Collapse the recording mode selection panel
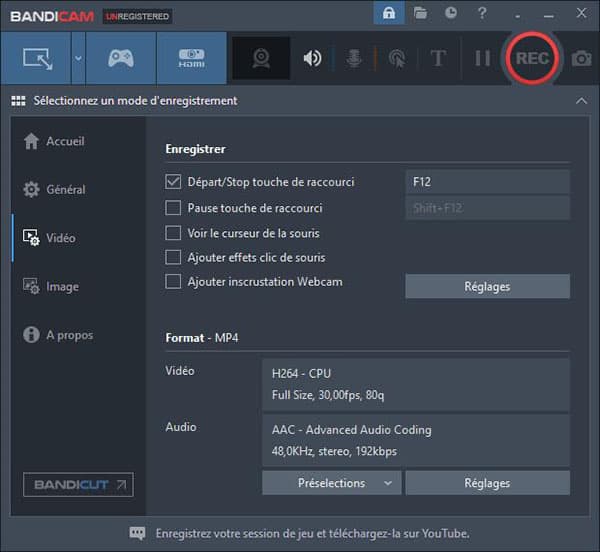The width and height of the screenshot is (600, 552). 581,101
